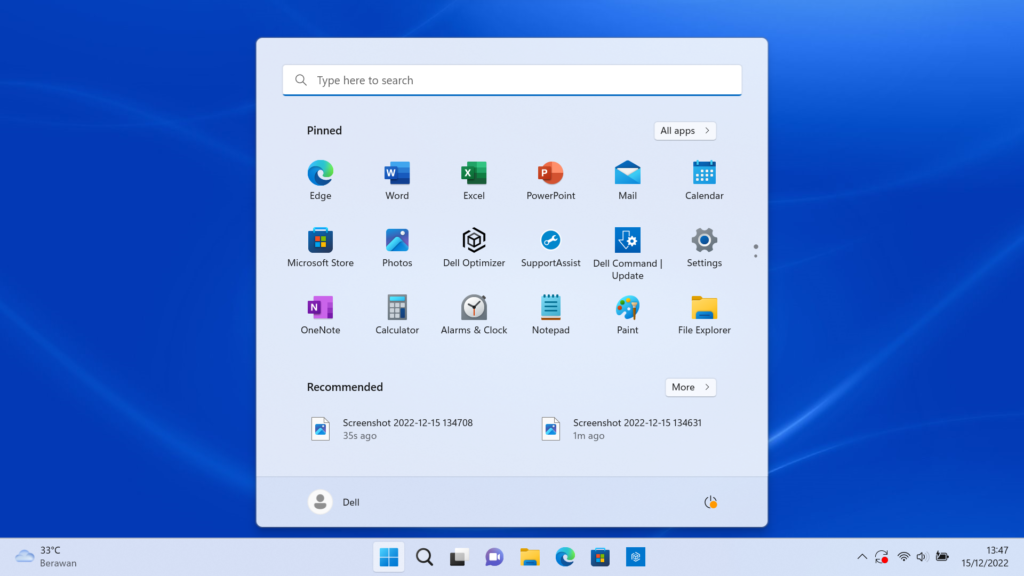
Task: Open Task View on taskbar
Action: point(459,557)
